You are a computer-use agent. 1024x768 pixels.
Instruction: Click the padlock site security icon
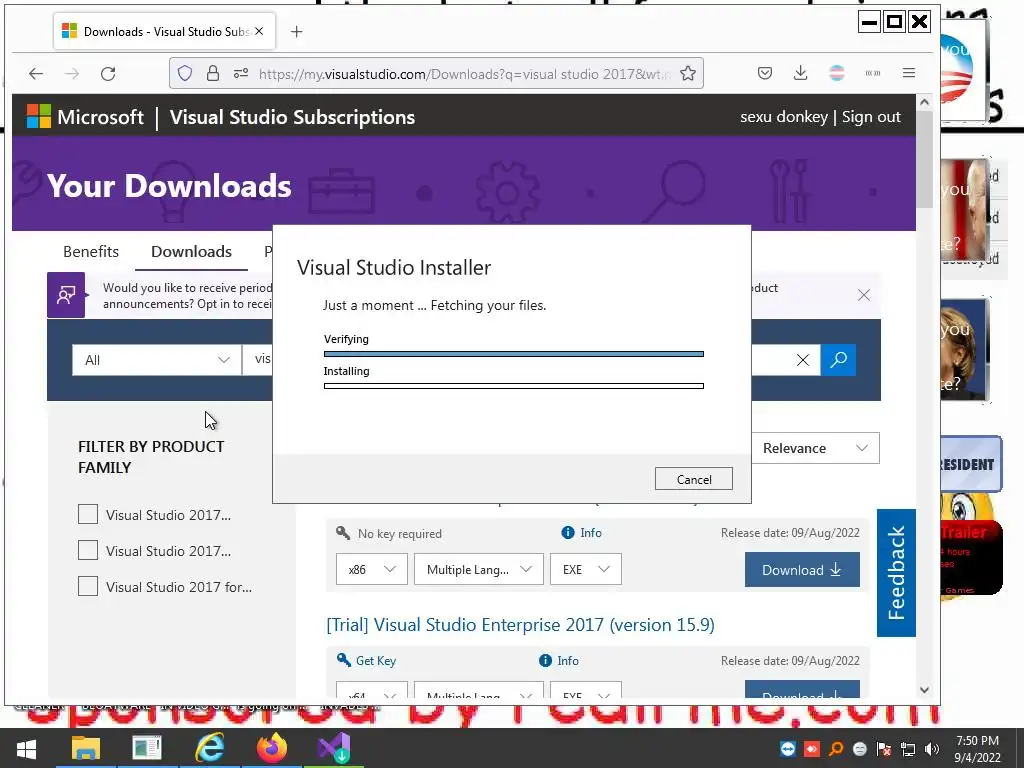(x=213, y=73)
